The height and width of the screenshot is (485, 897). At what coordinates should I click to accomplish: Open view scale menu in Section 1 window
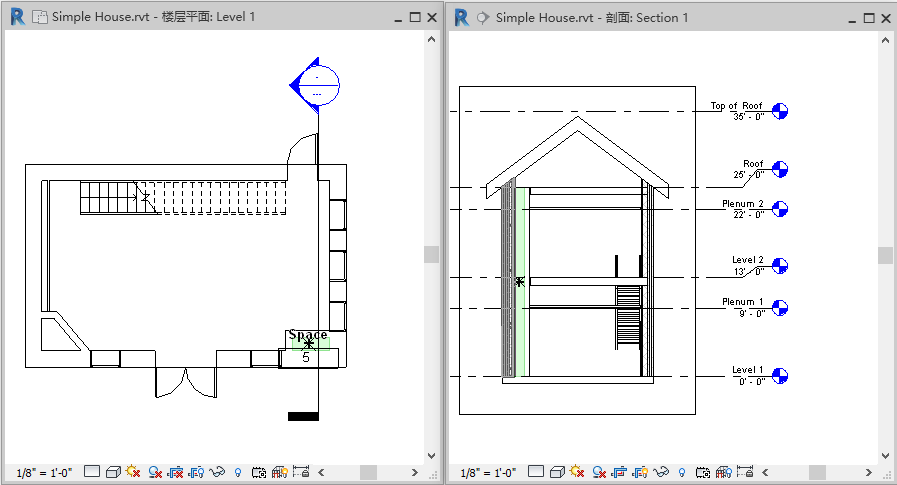488,472
